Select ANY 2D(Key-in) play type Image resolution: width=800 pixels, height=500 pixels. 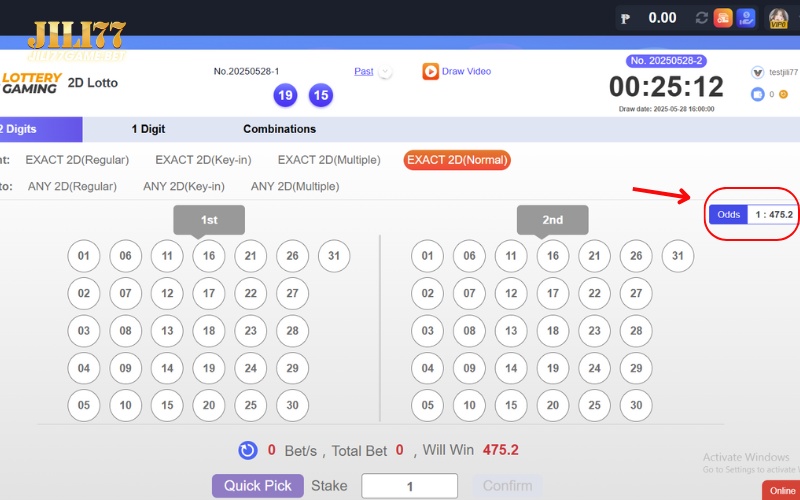[x=184, y=187]
